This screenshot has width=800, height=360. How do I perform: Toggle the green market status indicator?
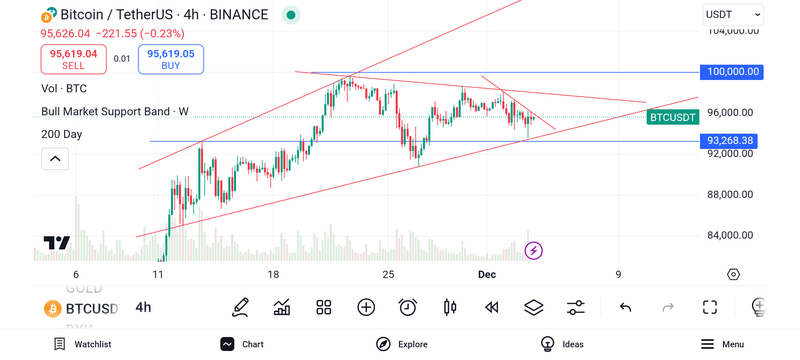coord(291,15)
